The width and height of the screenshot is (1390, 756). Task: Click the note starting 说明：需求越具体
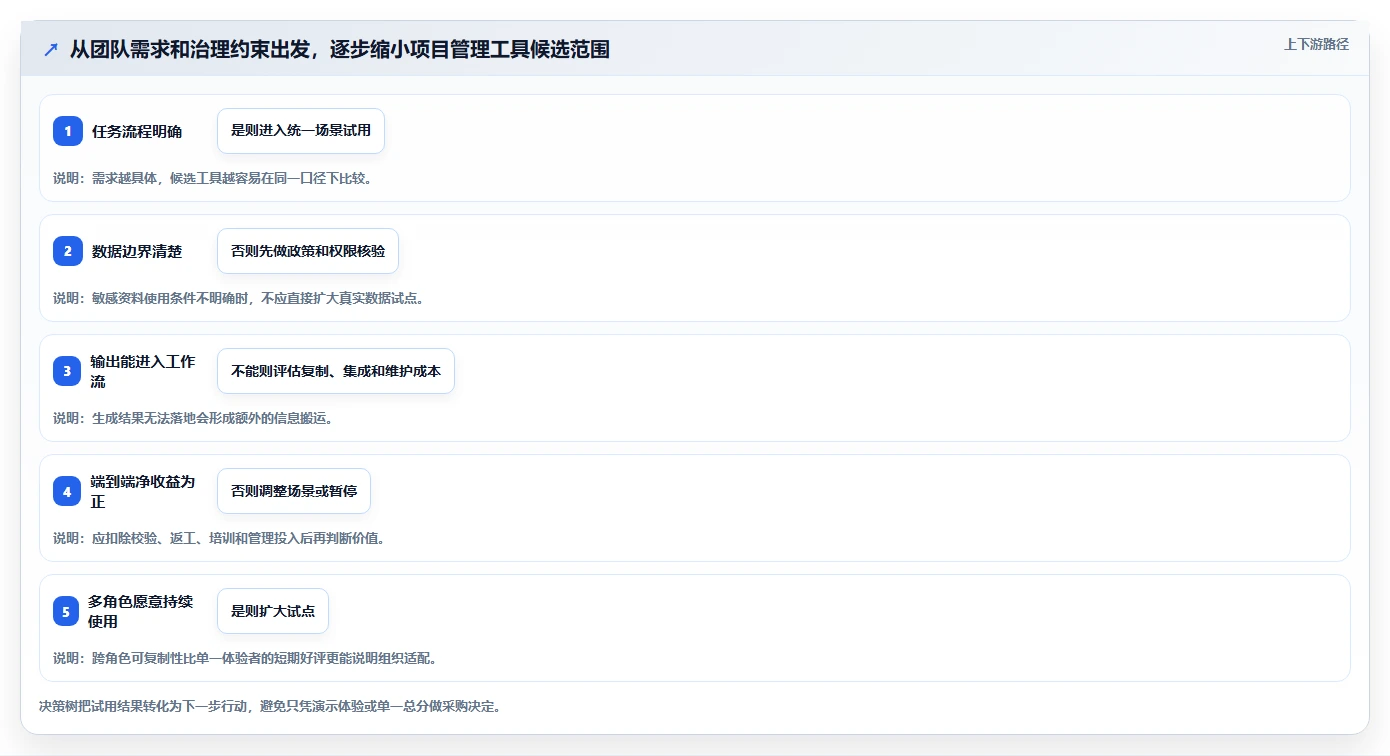[x=213, y=178]
